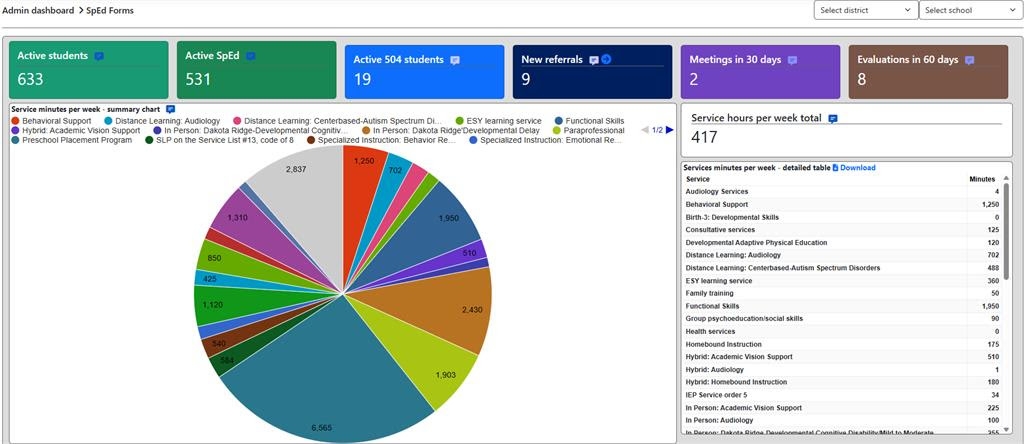Go to the next legend page arrow
The width and height of the screenshot is (1024, 444).
[670, 130]
